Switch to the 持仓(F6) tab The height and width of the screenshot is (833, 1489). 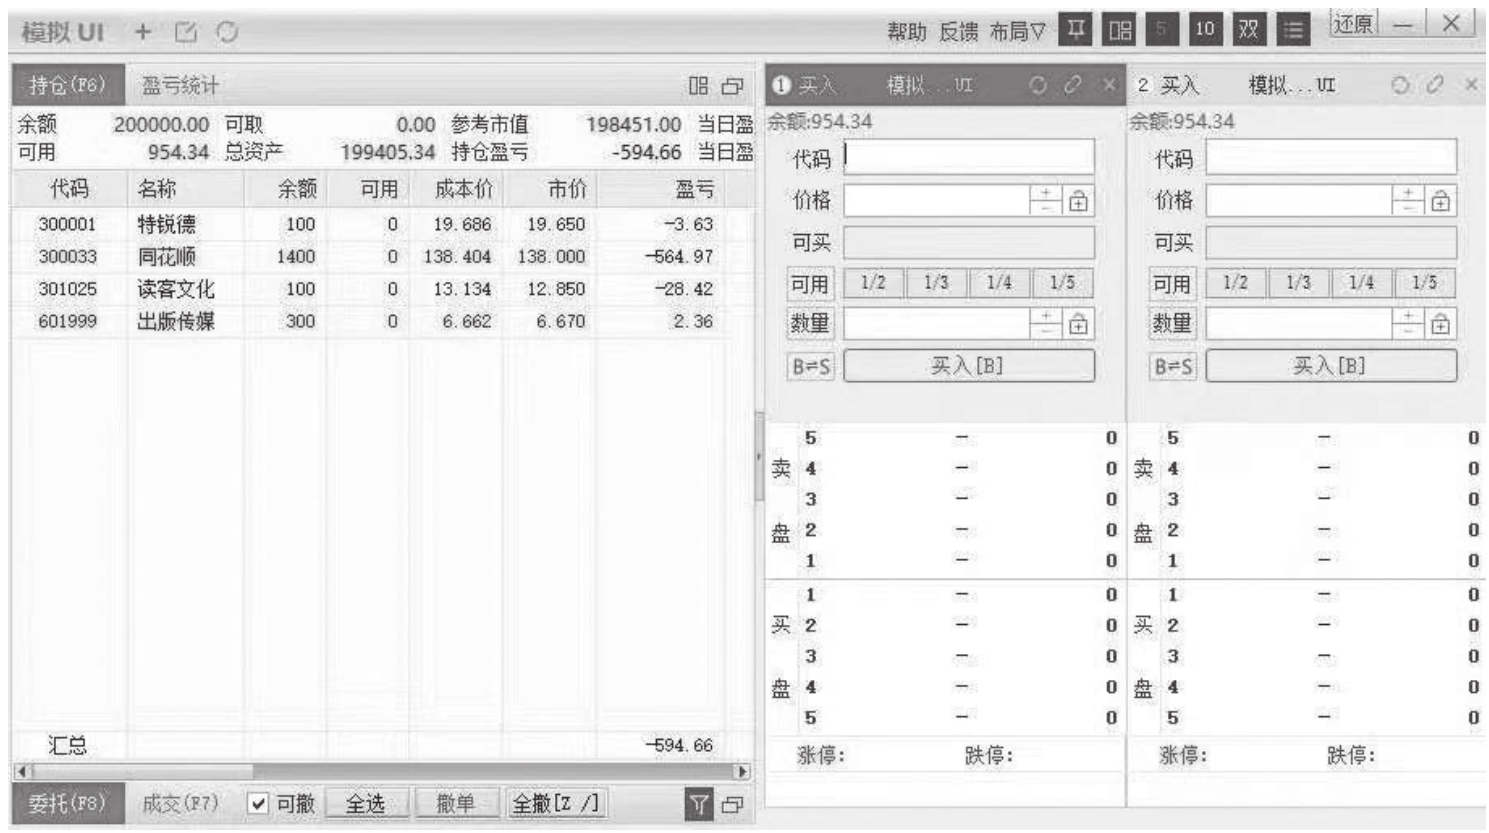67,86
